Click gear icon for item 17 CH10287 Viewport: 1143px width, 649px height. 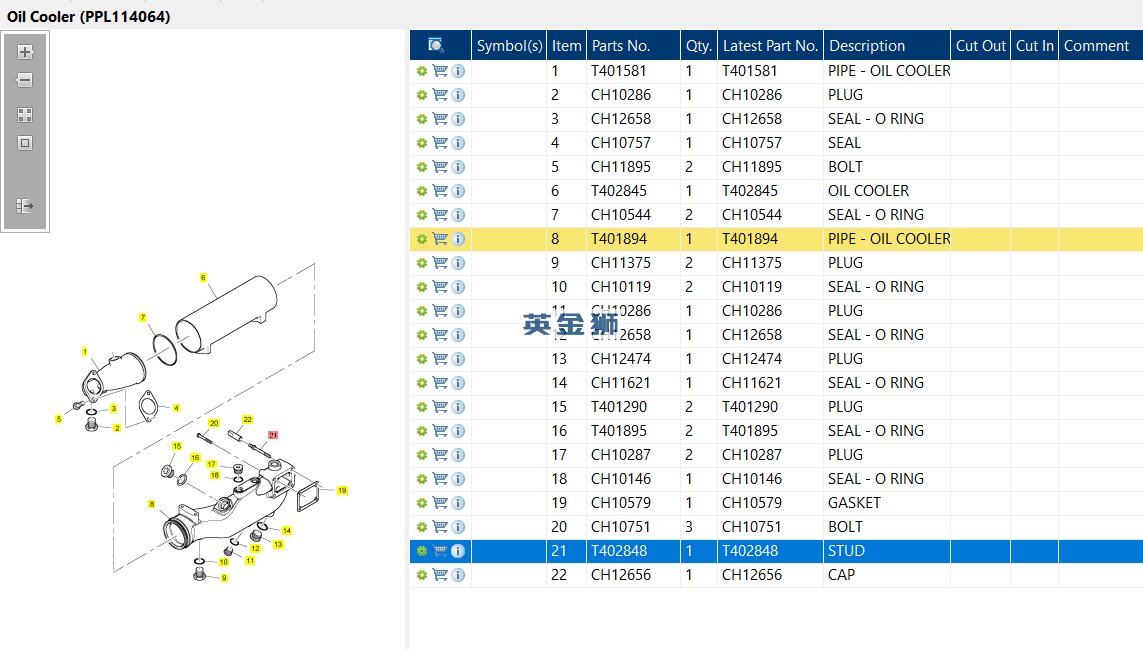tap(421, 455)
